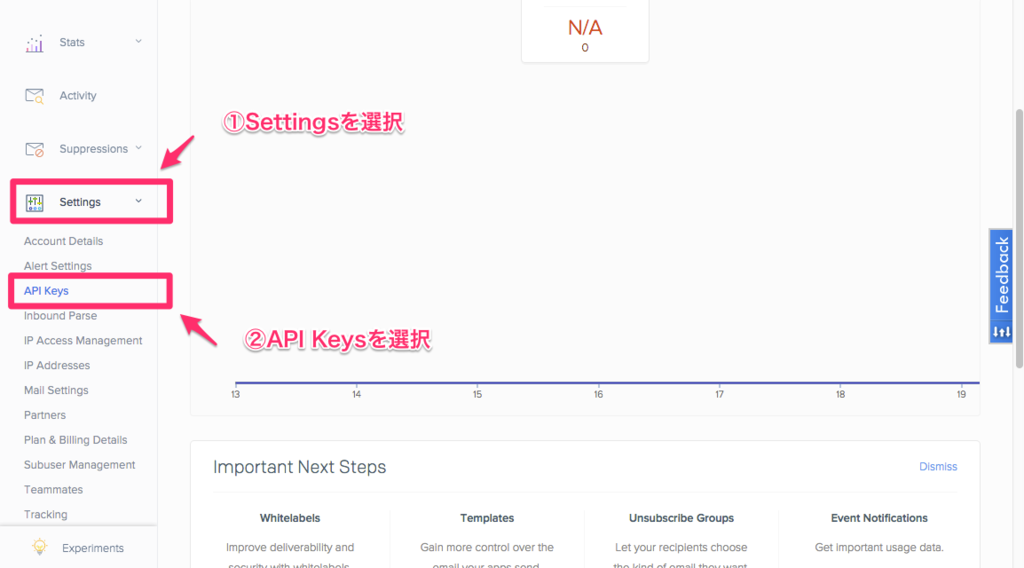Open API Keys in Settings submenu
The width and height of the screenshot is (1024, 568).
[46, 291]
